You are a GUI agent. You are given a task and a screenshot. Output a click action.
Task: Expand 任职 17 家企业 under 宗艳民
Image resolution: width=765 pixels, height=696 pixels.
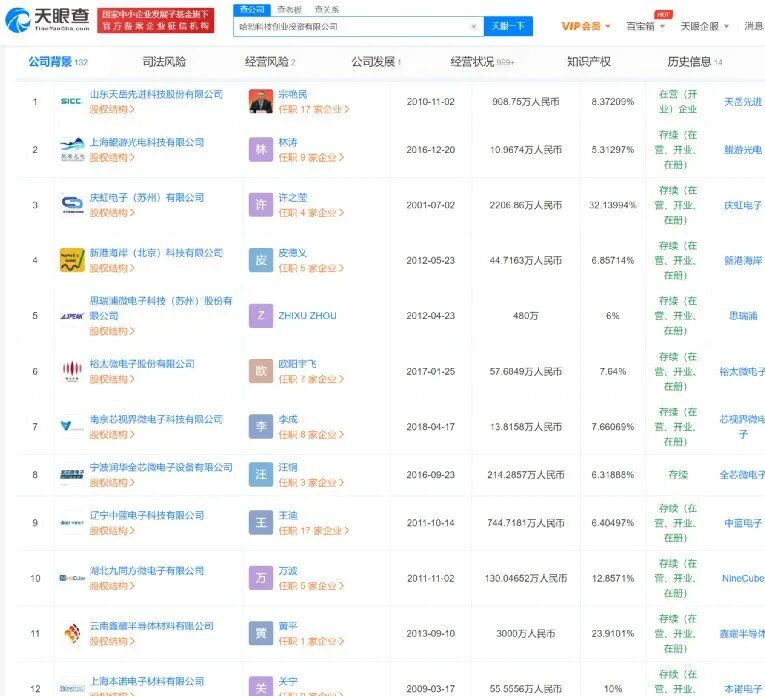tap(314, 110)
